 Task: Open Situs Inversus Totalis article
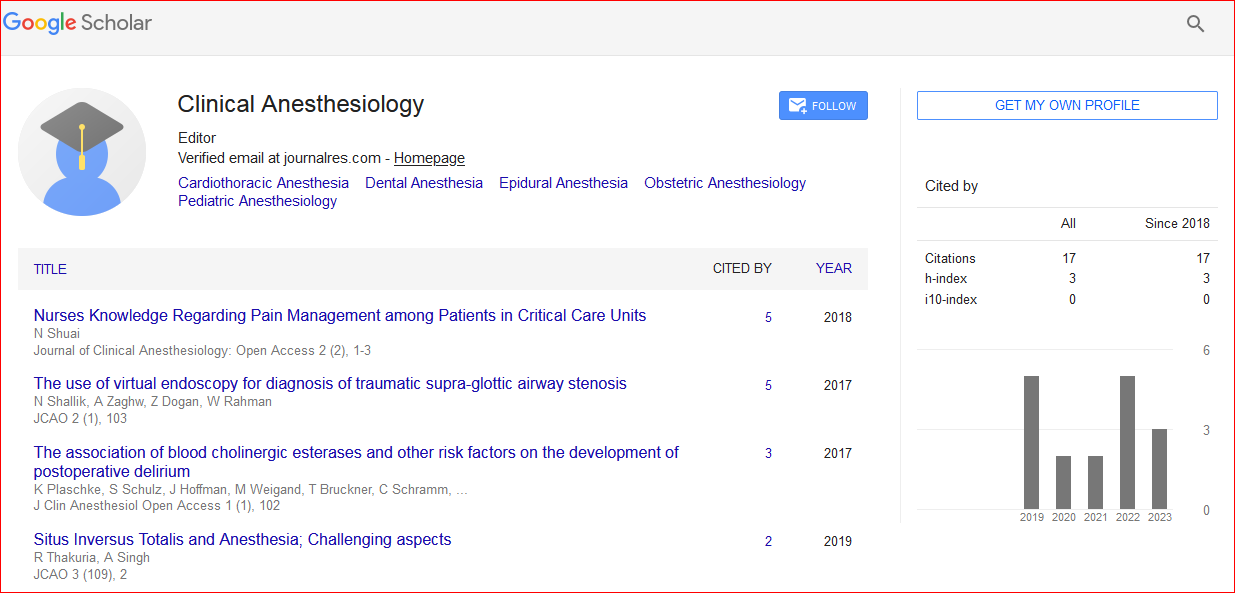click(x=242, y=539)
